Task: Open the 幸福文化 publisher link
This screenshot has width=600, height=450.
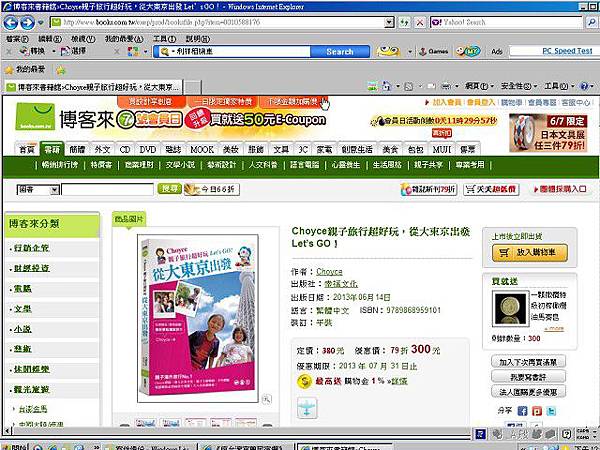Action: click(x=341, y=284)
